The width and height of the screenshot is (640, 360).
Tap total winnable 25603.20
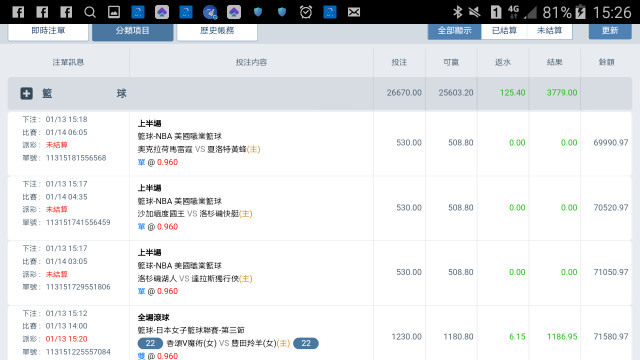(x=456, y=93)
